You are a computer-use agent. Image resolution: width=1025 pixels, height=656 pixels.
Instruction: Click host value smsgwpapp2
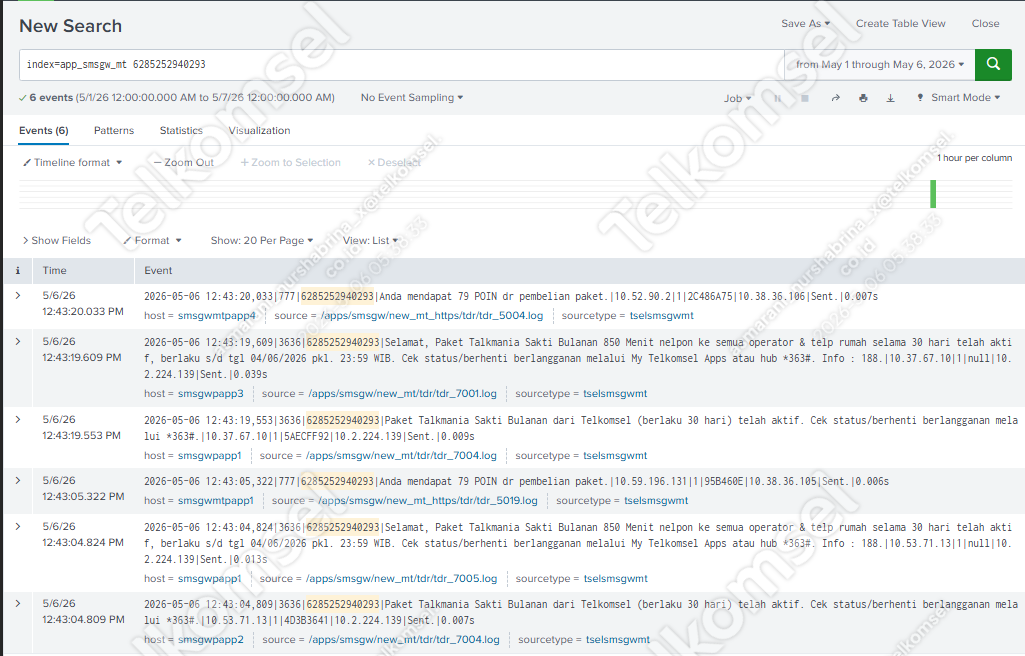[210, 640]
